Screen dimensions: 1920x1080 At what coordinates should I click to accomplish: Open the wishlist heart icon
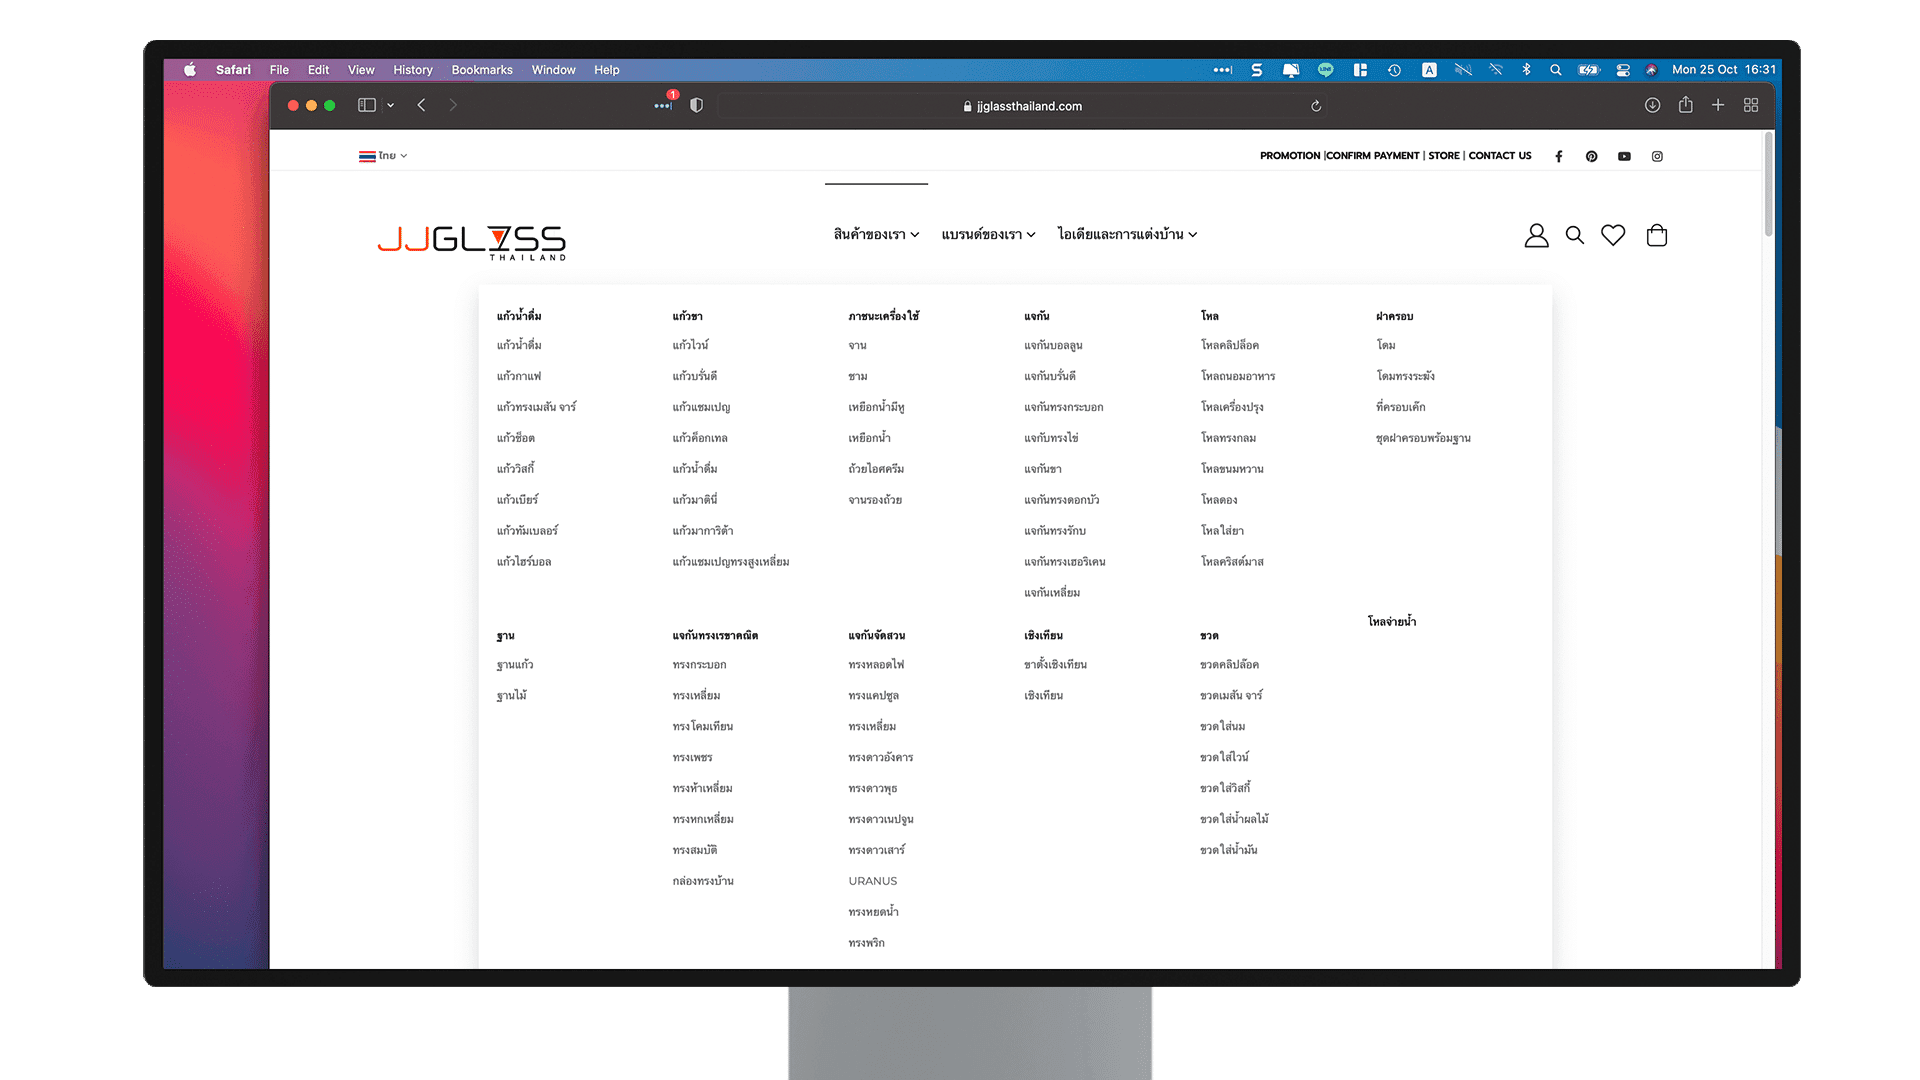coord(1613,235)
